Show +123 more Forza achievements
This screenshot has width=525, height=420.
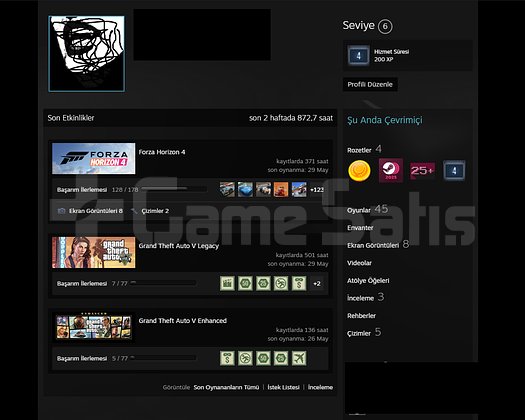(x=317, y=190)
